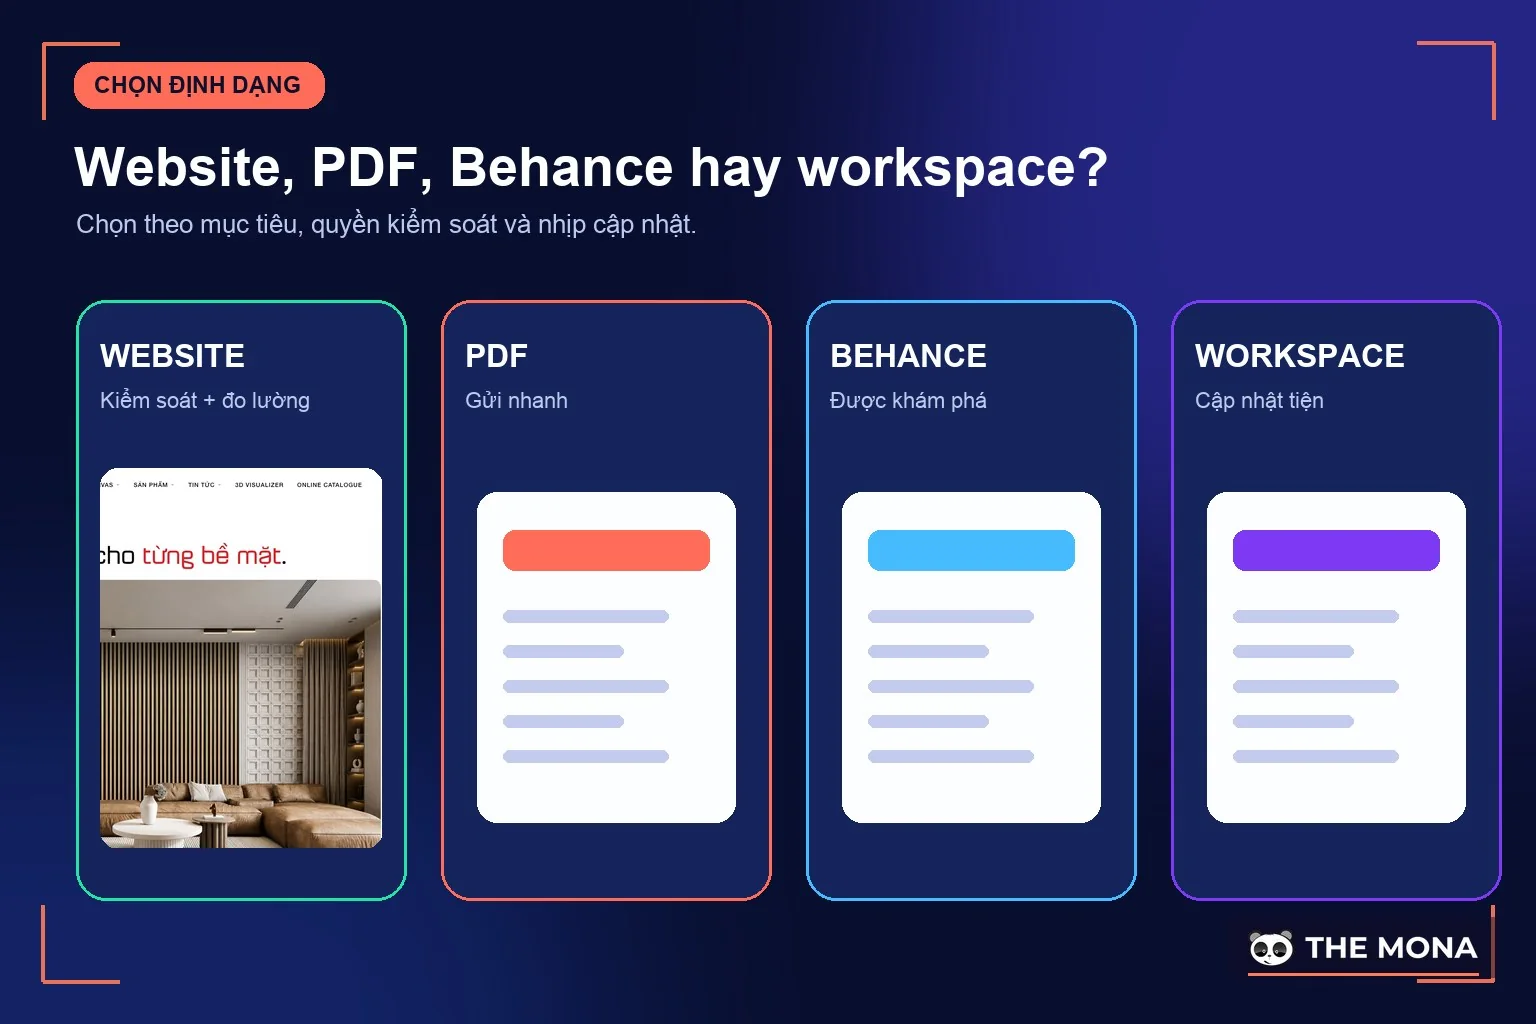Click the red "từng bề mặt." slogan text

(x=214, y=555)
